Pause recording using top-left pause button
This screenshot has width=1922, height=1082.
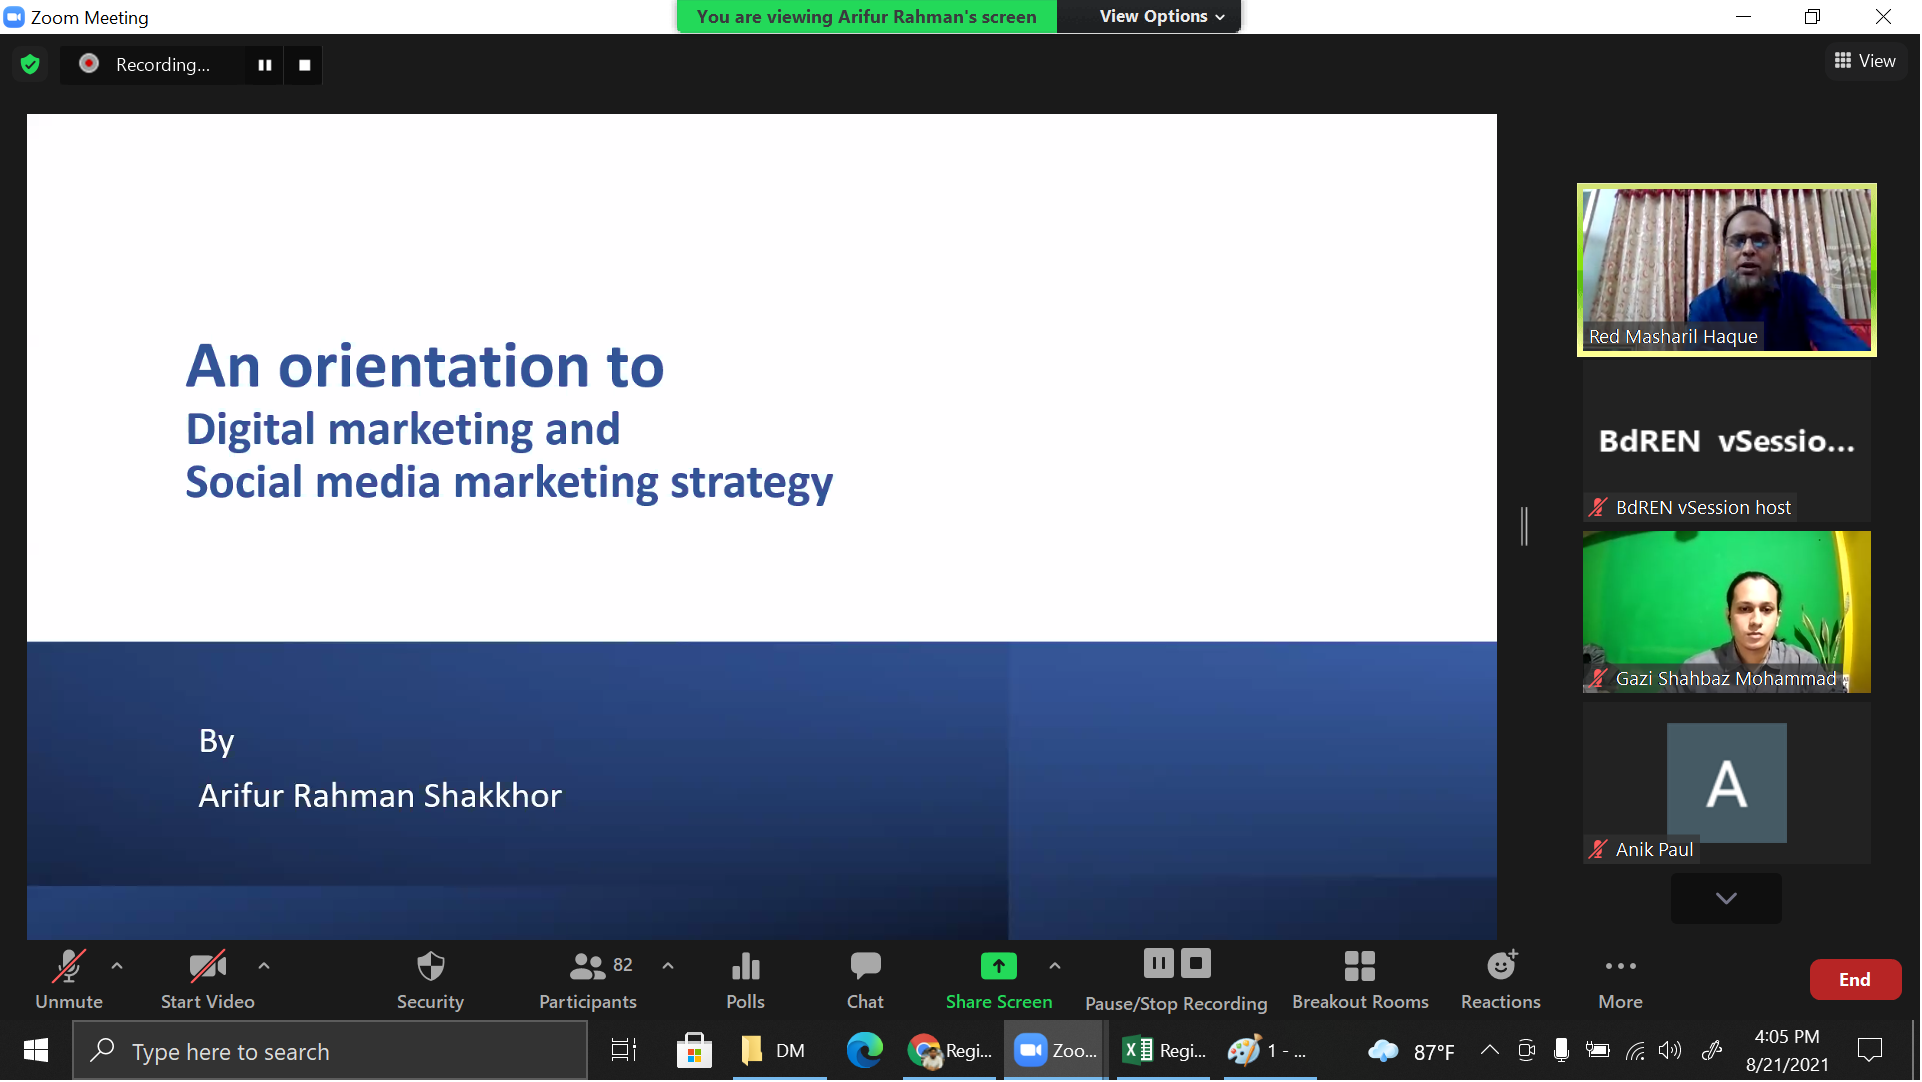[x=265, y=65]
